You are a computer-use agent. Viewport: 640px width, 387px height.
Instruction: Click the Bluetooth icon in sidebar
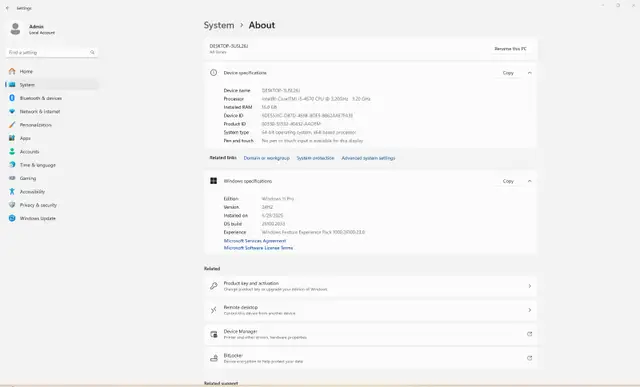12,98
